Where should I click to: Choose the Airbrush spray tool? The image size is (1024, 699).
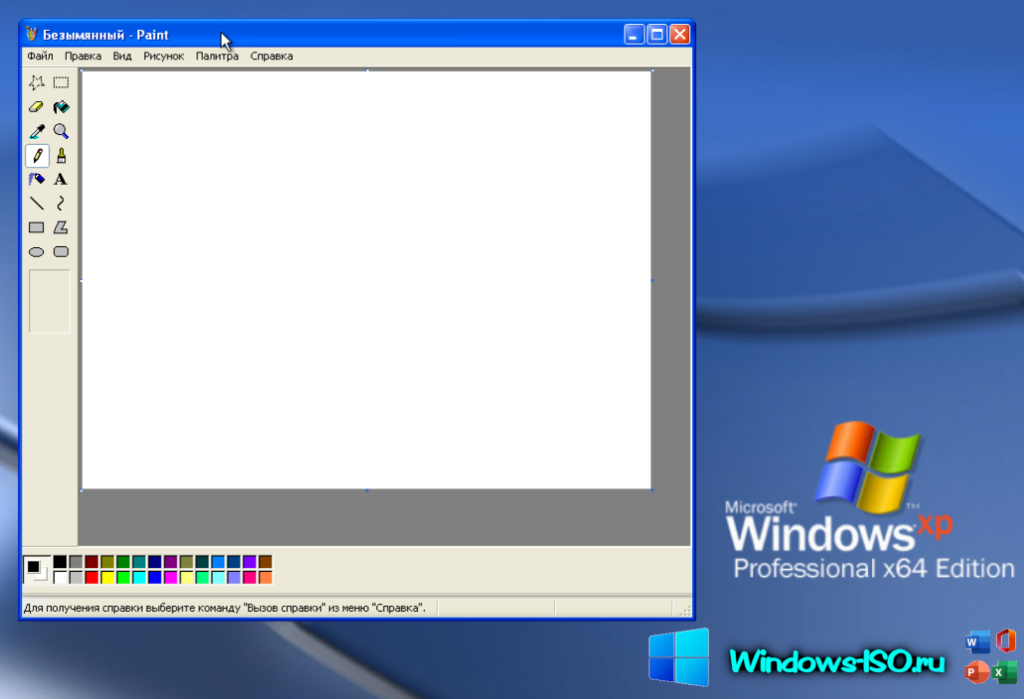click(x=37, y=179)
